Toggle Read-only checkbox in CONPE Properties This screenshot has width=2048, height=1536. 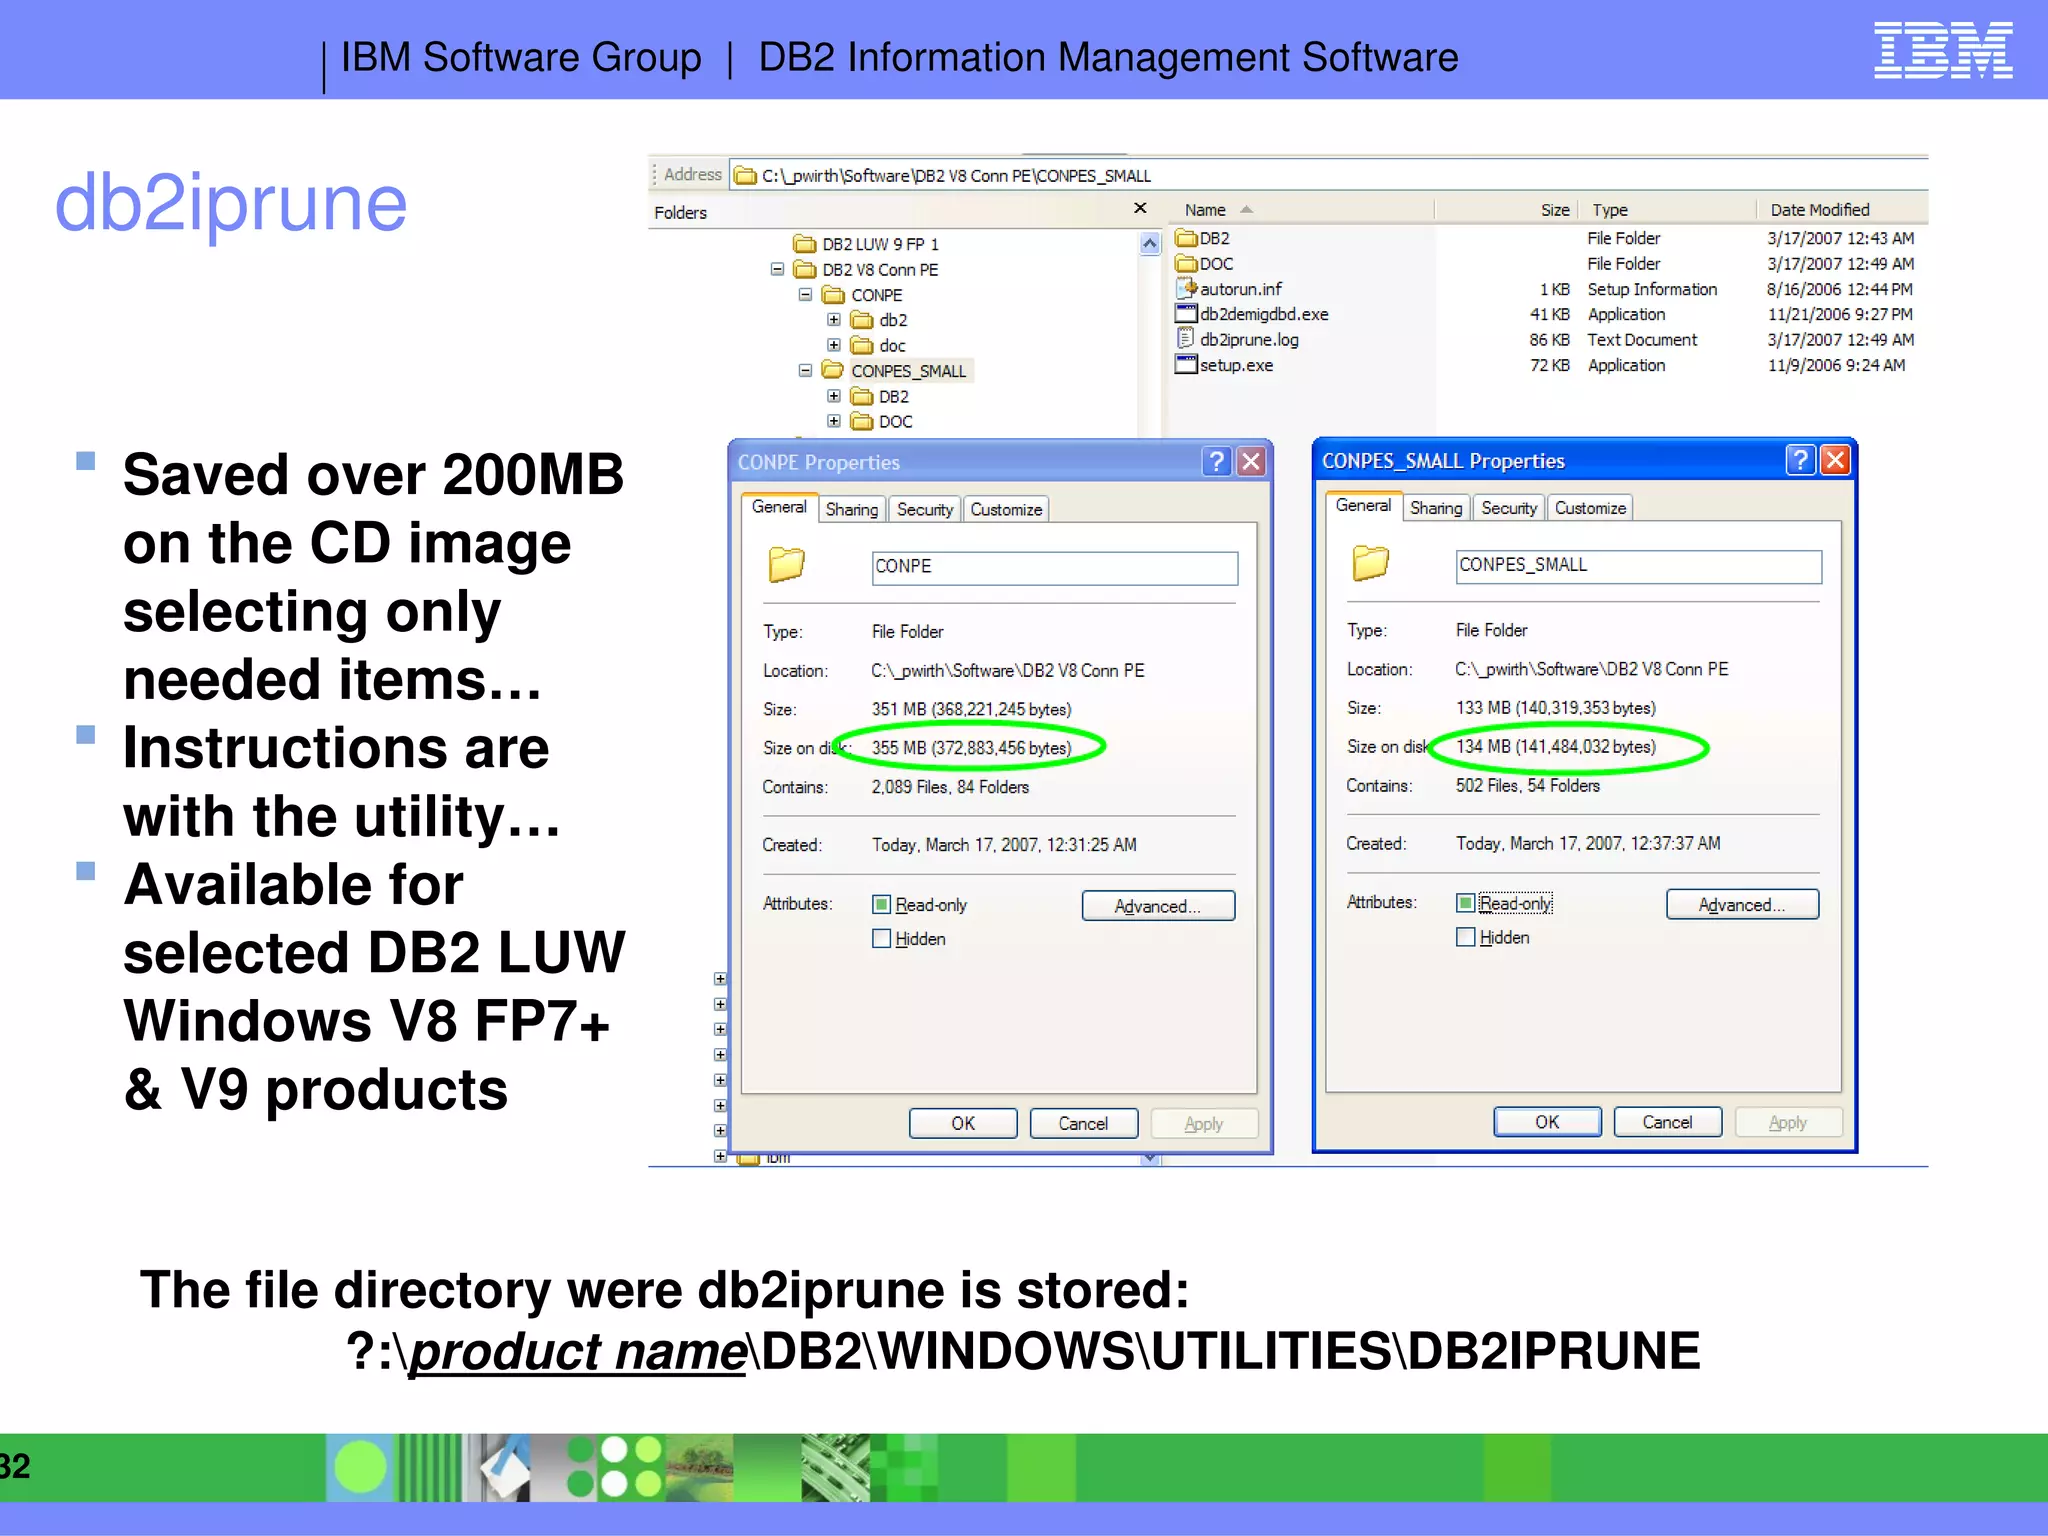[x=881, y=904]
